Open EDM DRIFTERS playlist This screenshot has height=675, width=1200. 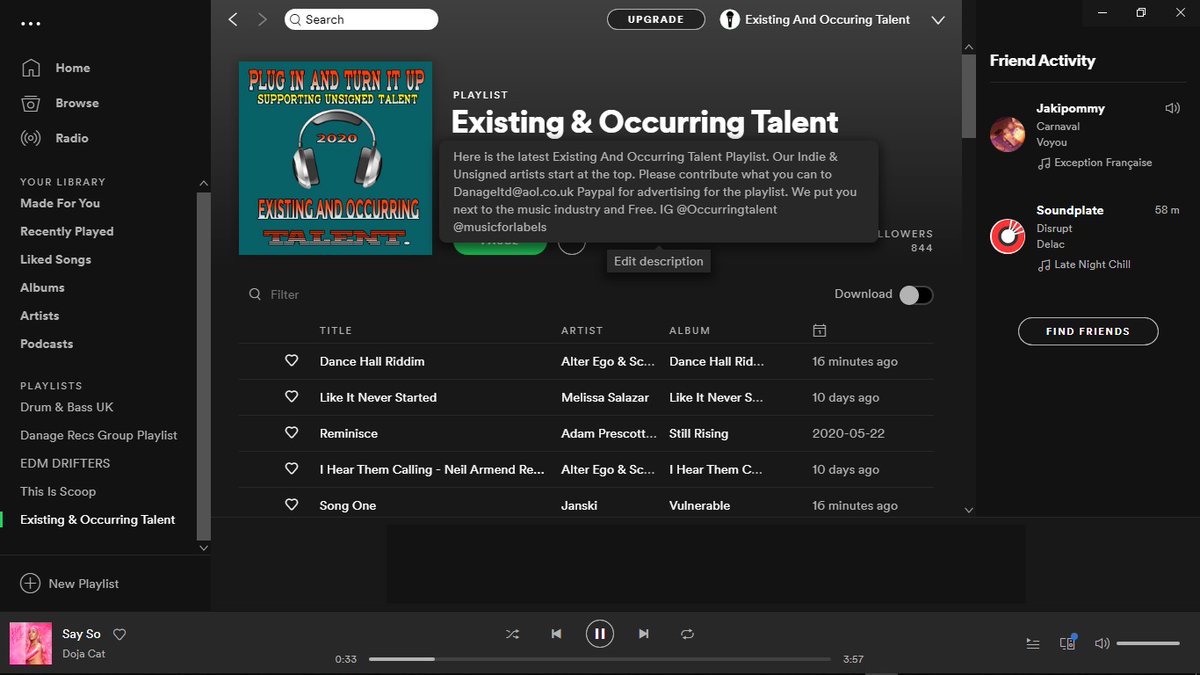click(x=65, y=463)
